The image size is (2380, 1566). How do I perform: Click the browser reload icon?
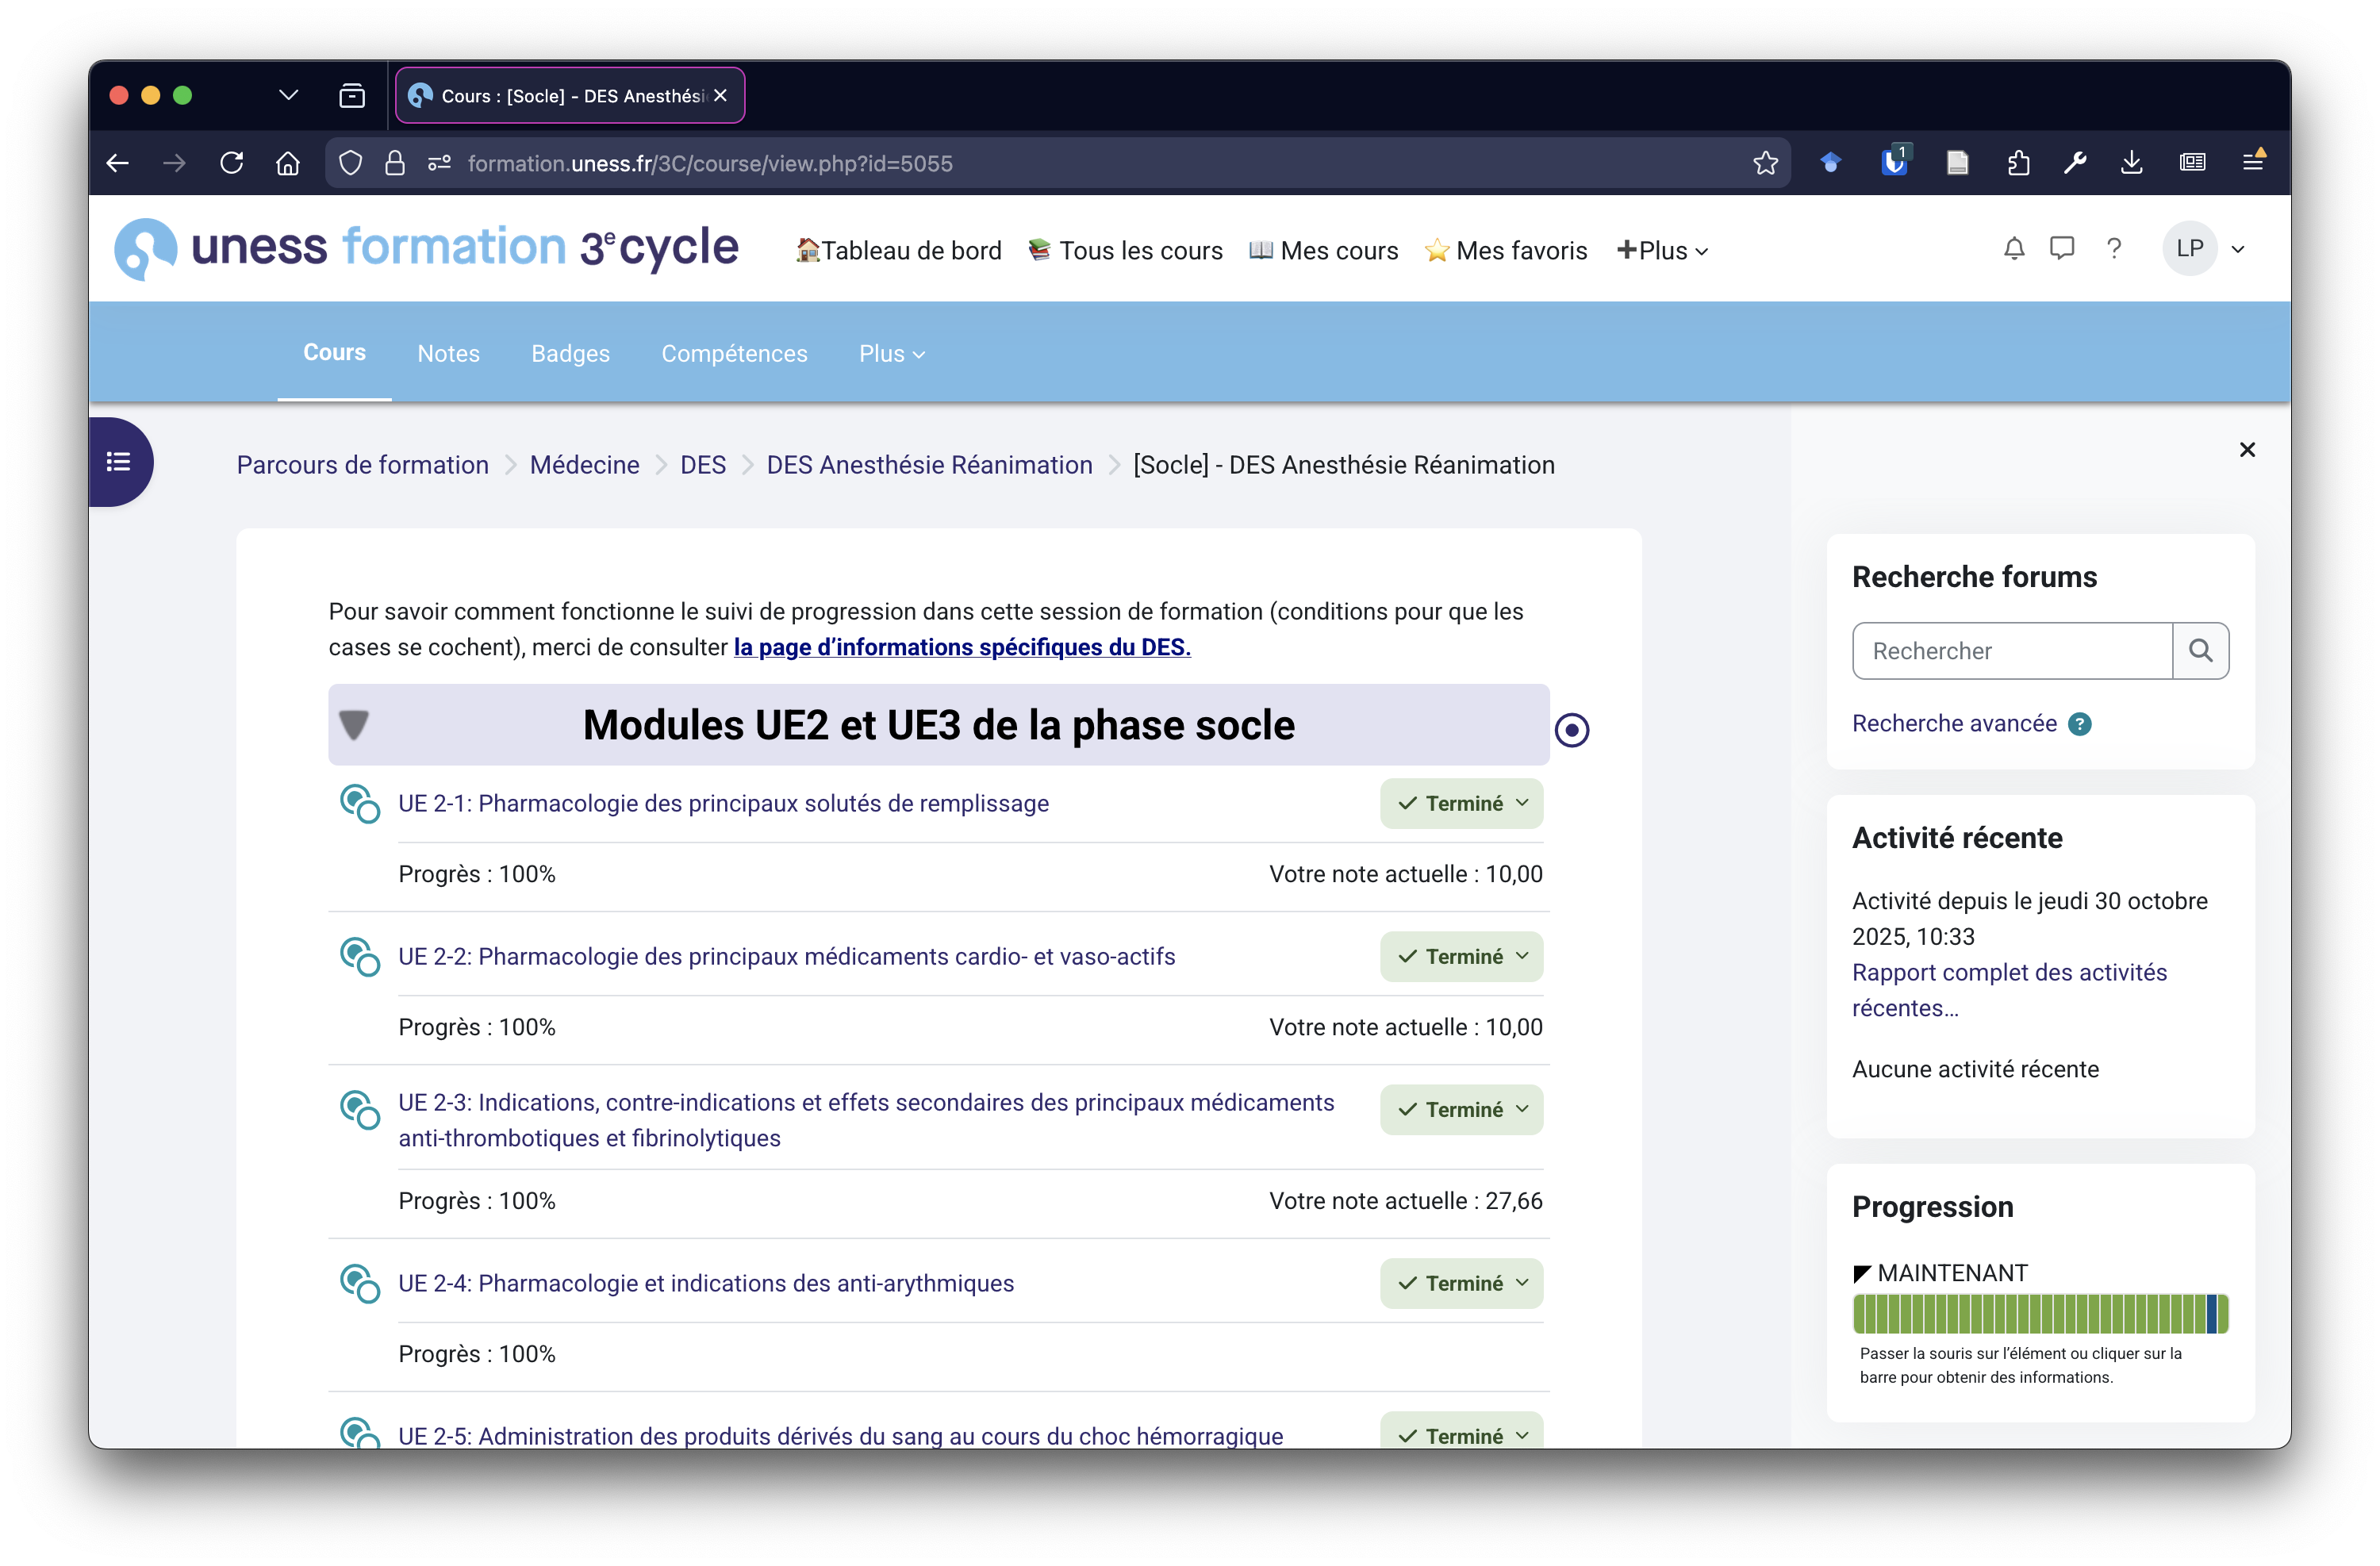tap(232, 163)
